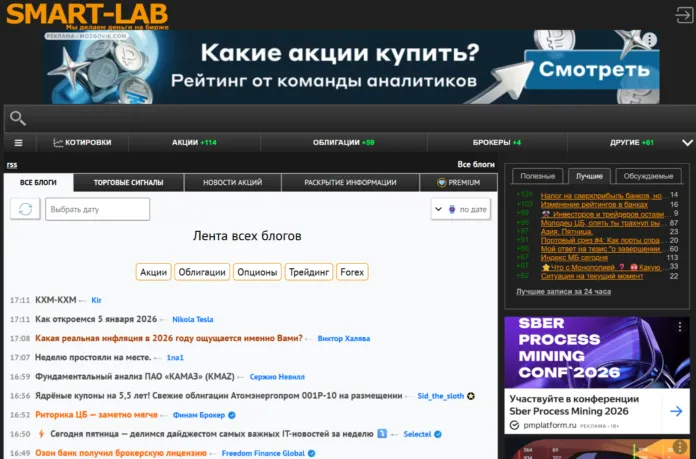Open the login icon at top right
Screen dimensions: 696x459
coord(684,14)
